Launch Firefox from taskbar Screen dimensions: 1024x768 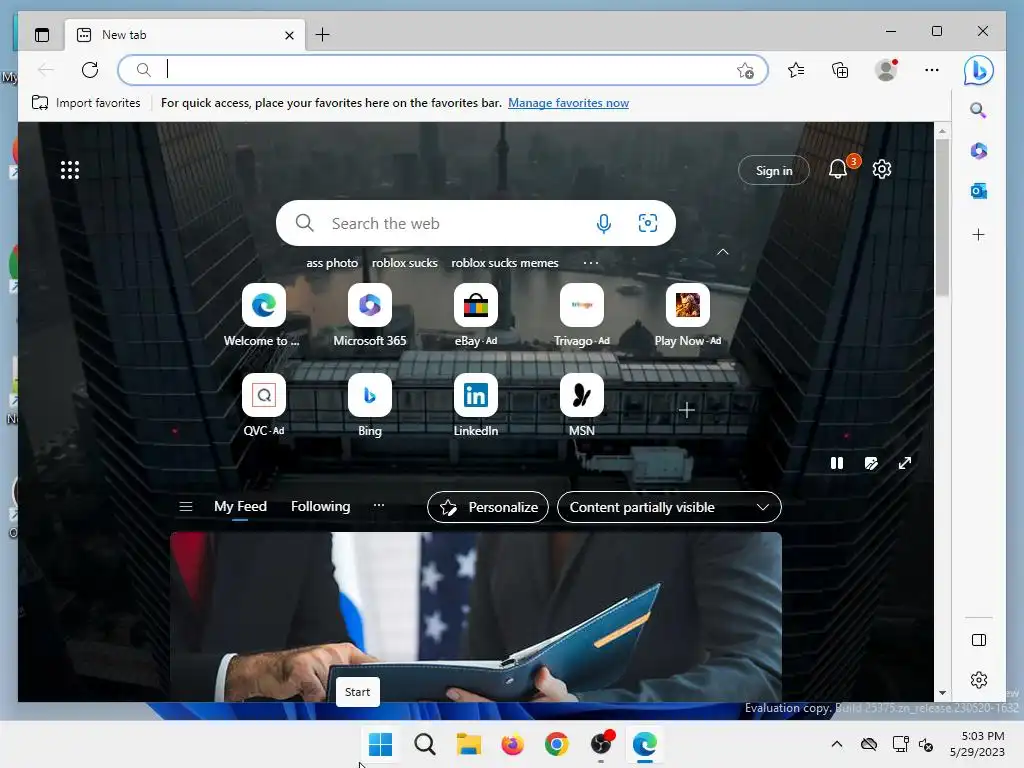[x=513, y=744]
